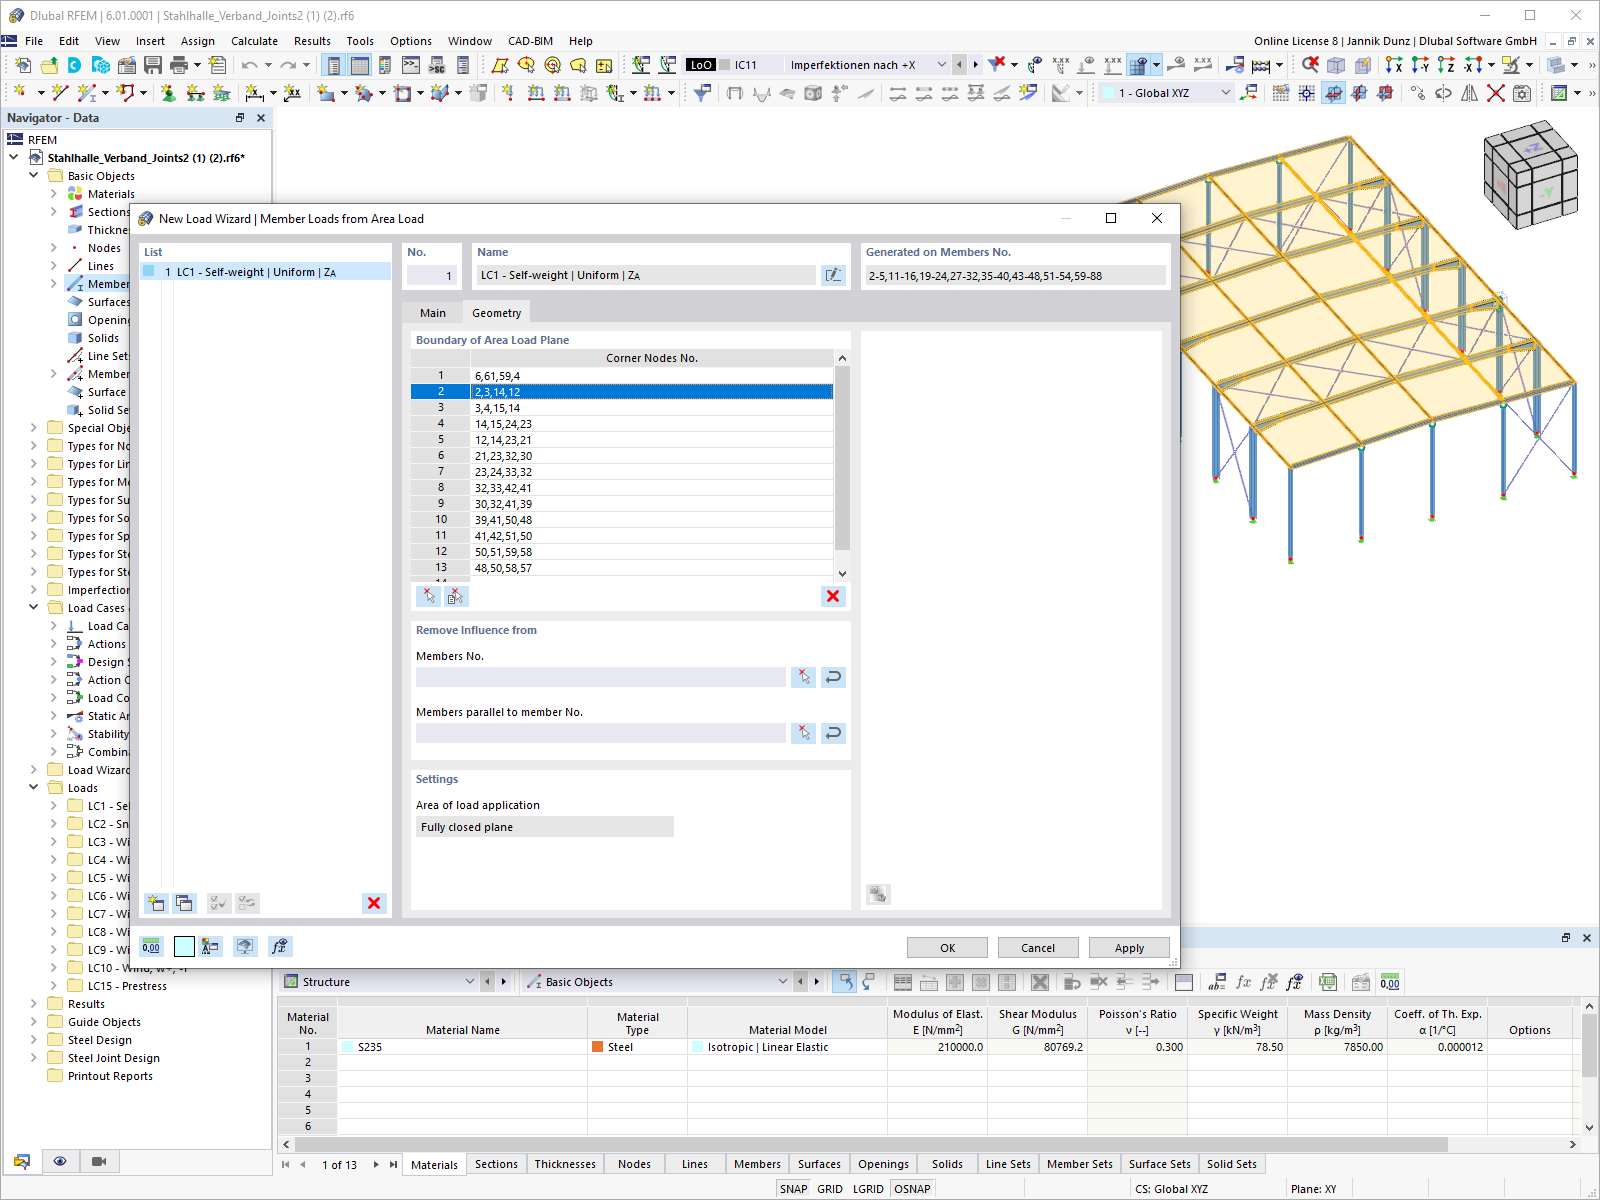Click the Name field 'LC1 - Self-weight | Uniform | ZA'
1600x1200 pixels.
click(x=646, y=275)
